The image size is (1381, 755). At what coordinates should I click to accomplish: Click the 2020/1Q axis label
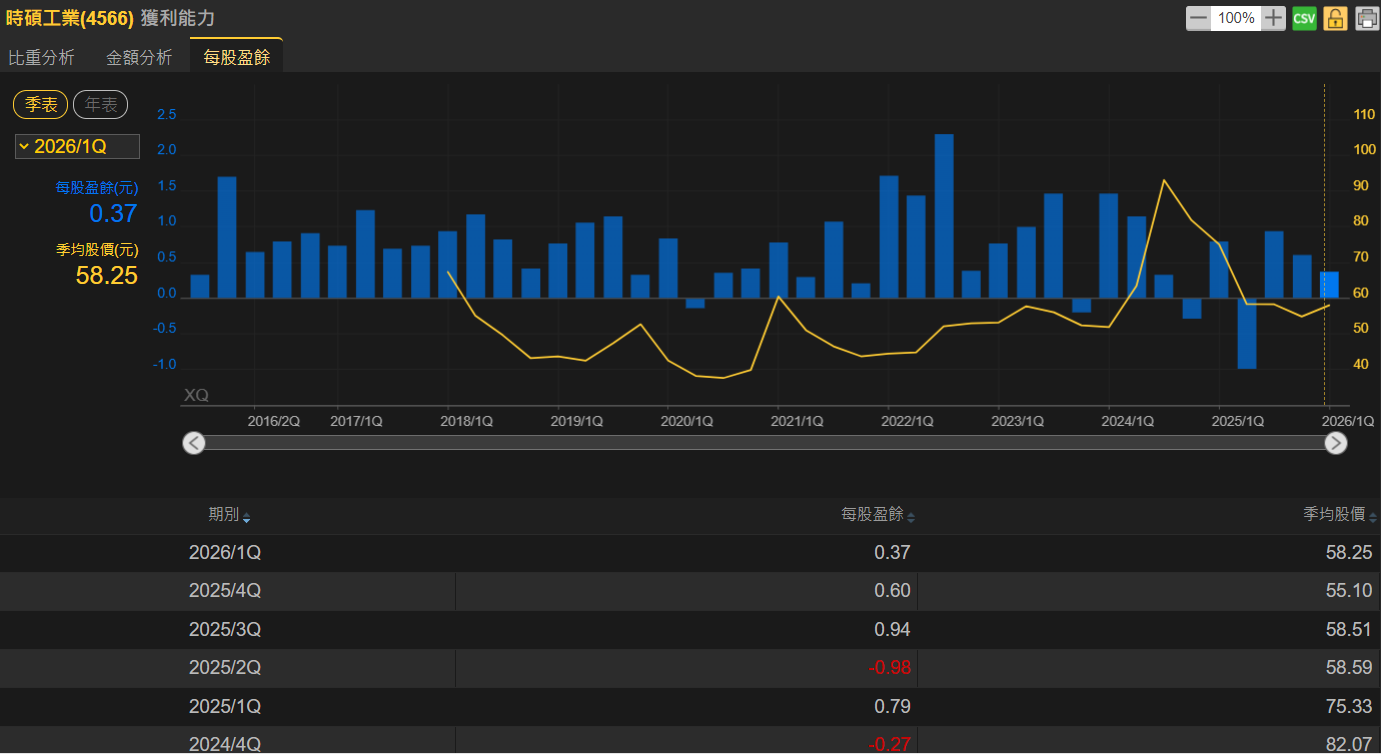pyautogui.click(x=687, y=422)
